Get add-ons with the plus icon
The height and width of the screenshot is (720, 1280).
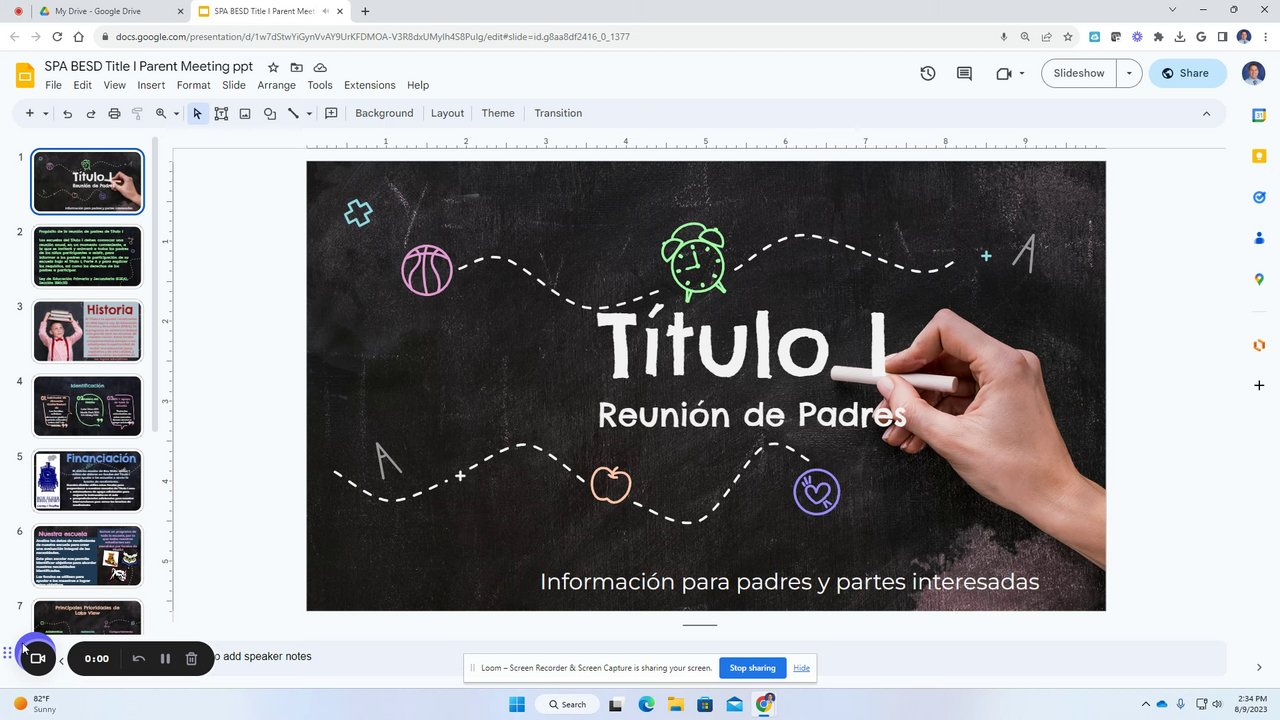(1259, 385)
